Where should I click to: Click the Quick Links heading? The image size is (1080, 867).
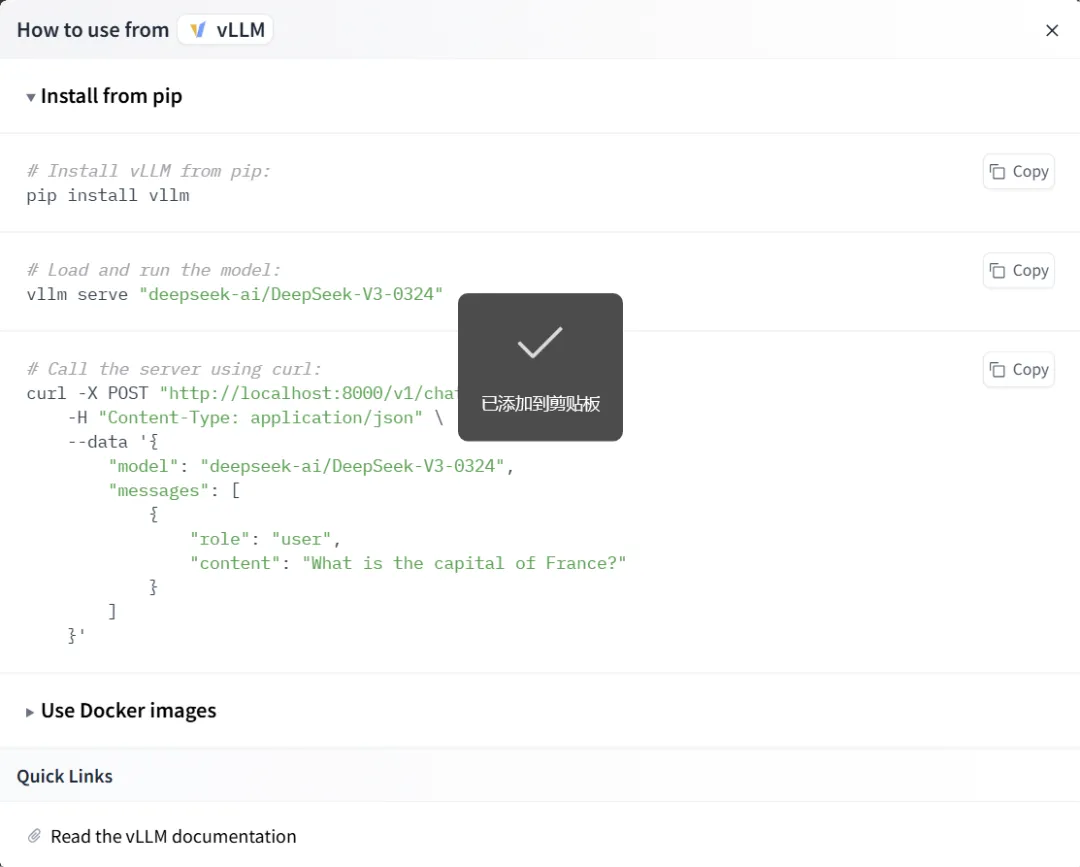click(65, 776)
